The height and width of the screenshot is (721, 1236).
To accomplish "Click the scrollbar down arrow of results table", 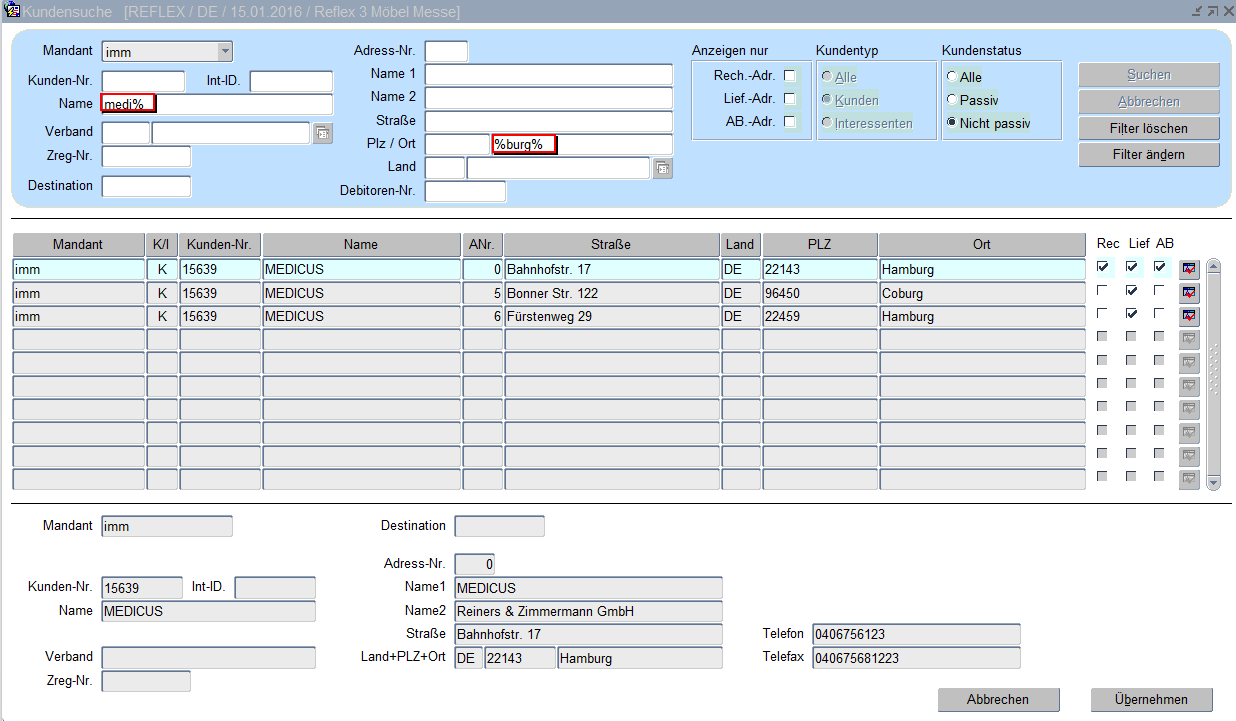I will (x=1214, y=482).
